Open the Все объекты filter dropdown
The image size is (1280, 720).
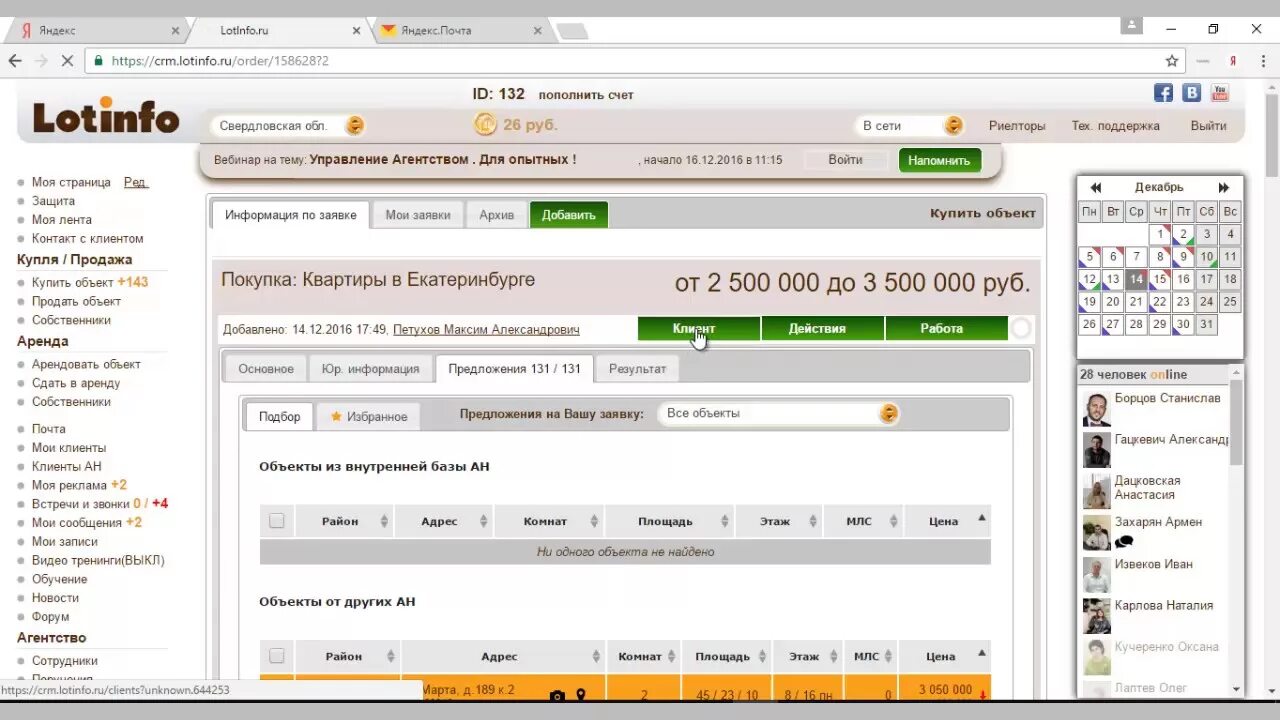click(x=778, y=413)
